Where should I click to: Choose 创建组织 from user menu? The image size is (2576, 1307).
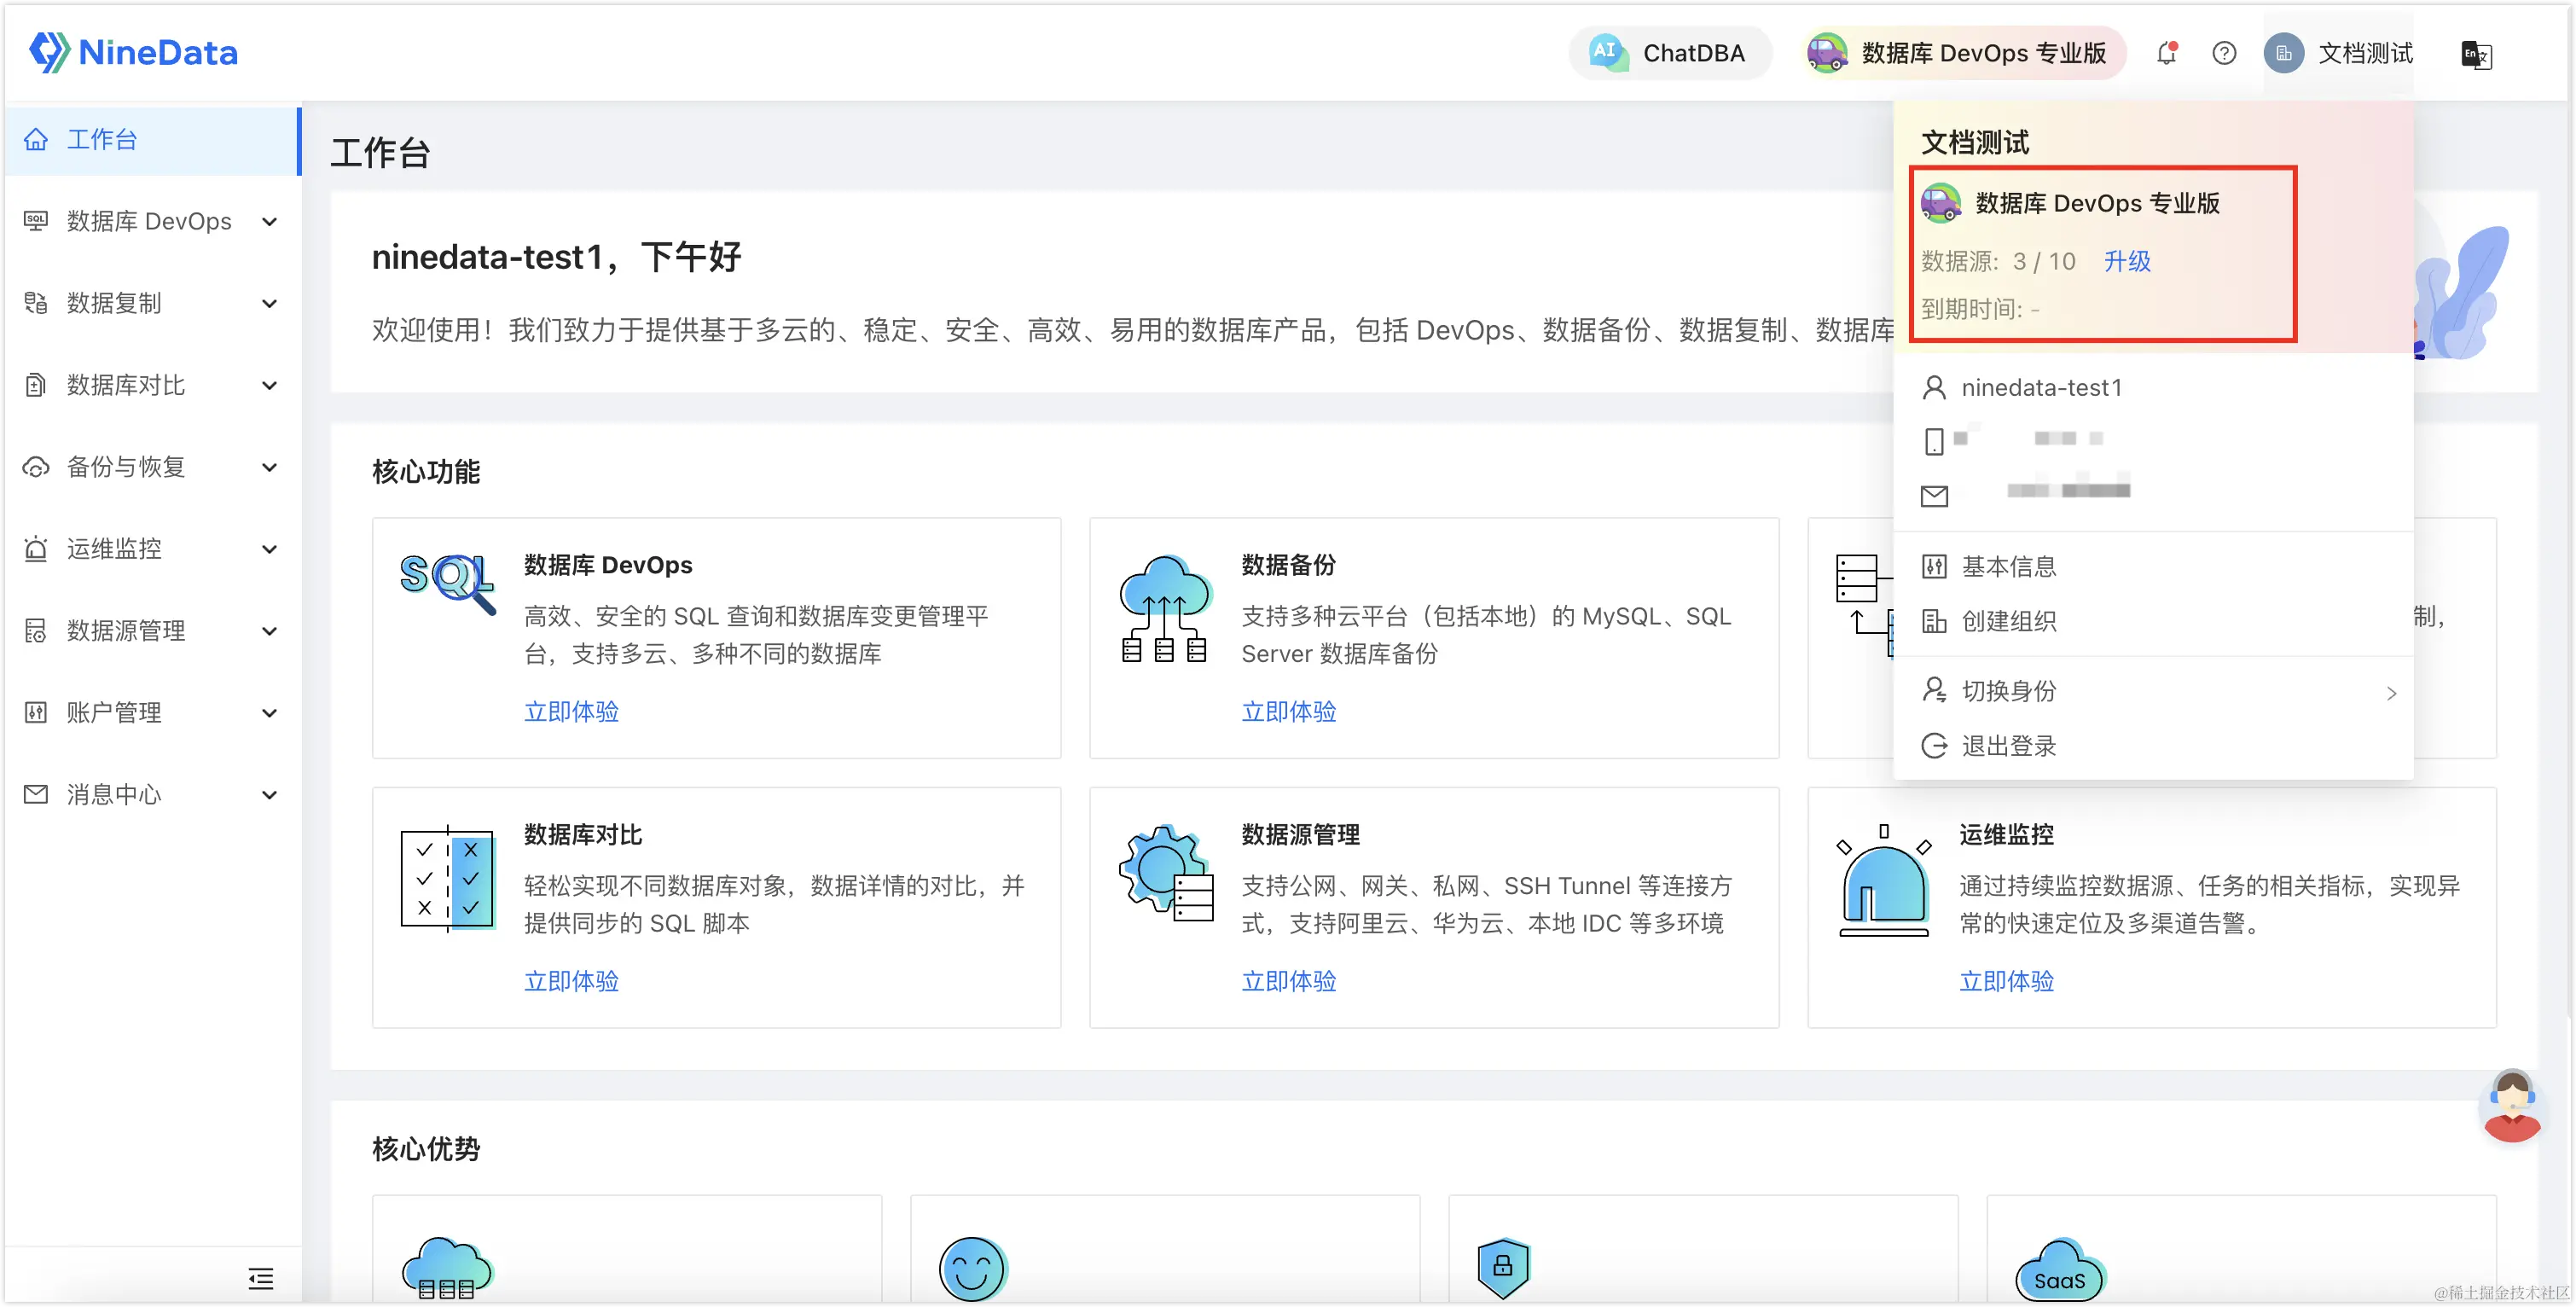click(x=2008, y=621)
